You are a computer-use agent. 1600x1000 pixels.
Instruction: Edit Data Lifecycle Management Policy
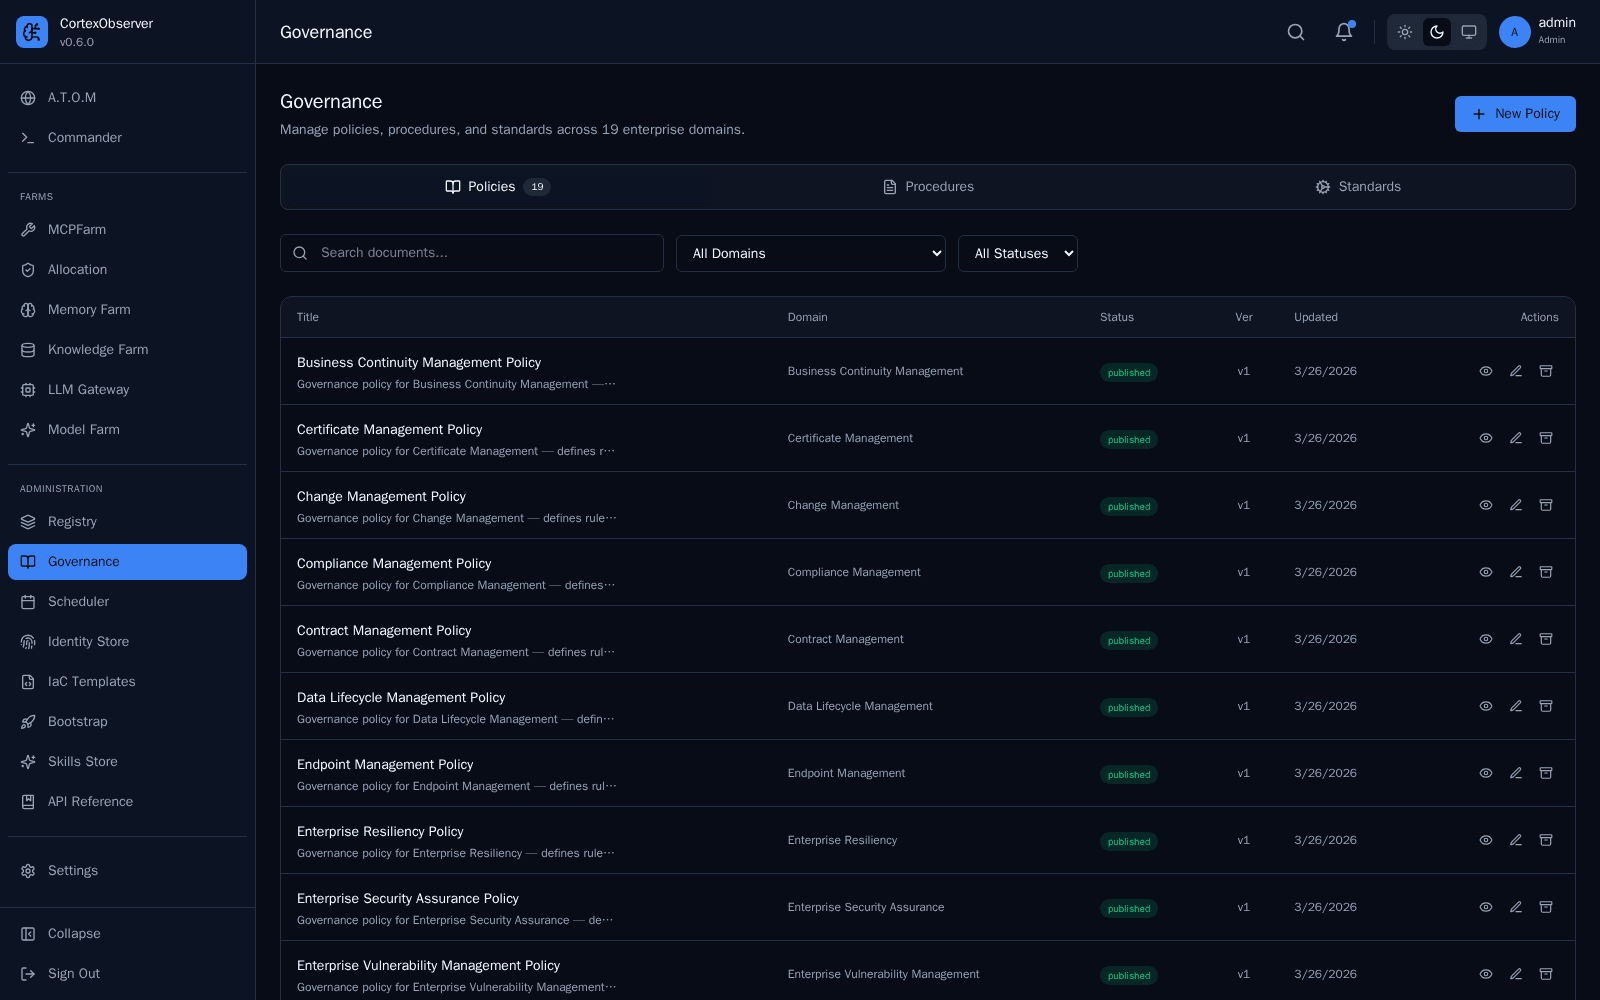(1516, 706)
